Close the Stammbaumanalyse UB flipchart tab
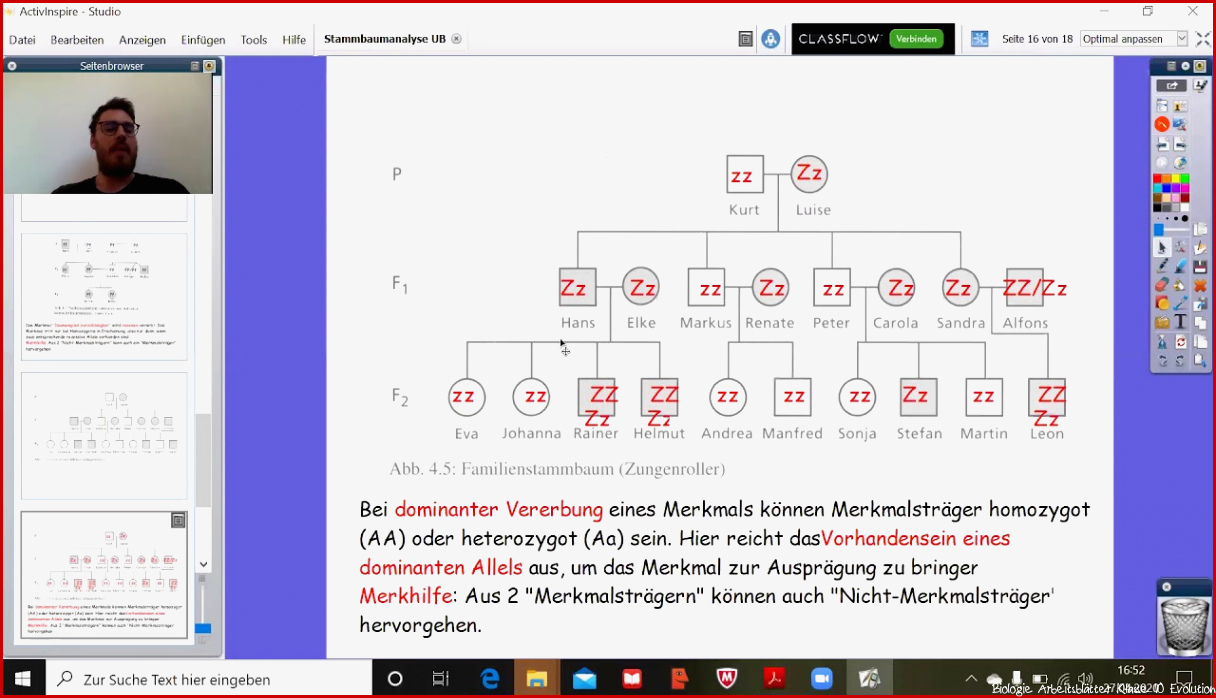 click(x=457, y=39)
